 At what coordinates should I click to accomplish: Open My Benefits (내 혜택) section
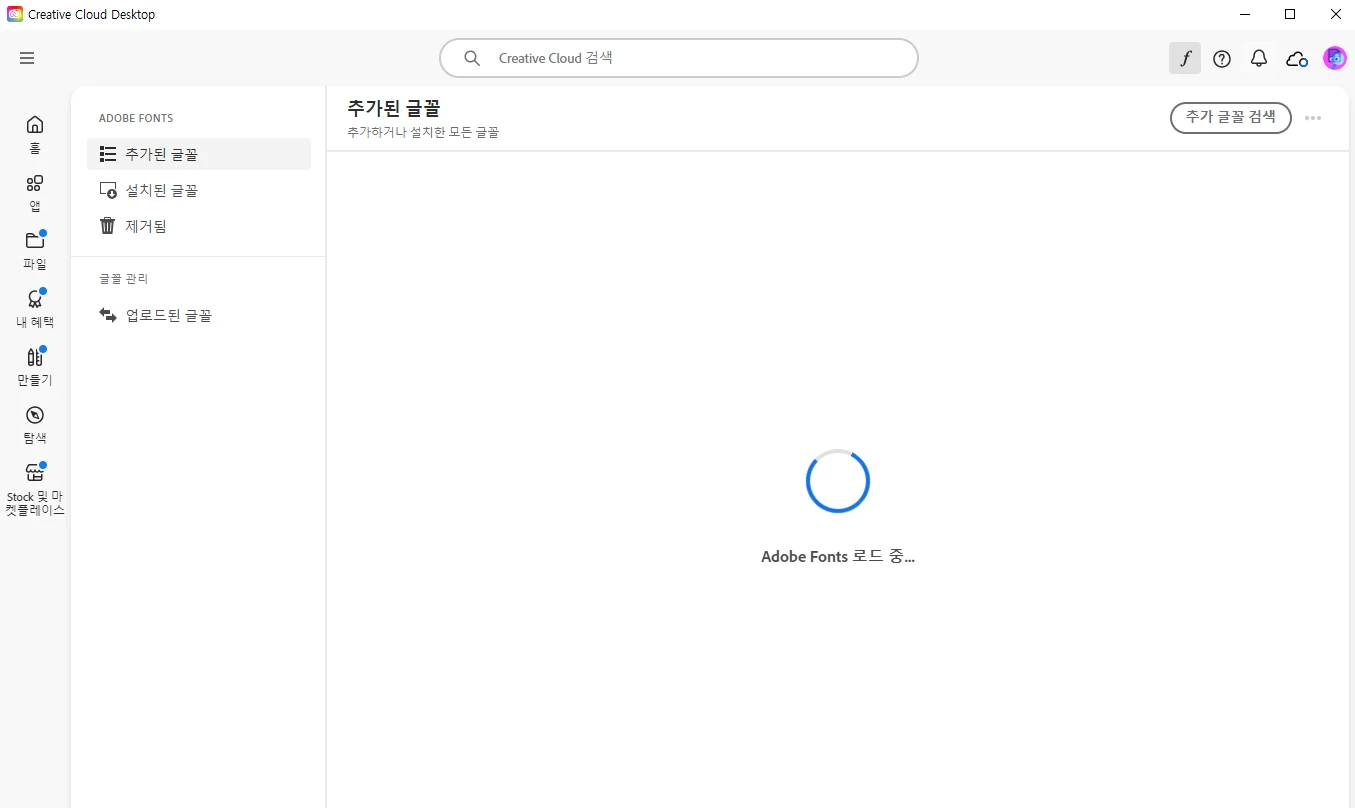(35, 309)
